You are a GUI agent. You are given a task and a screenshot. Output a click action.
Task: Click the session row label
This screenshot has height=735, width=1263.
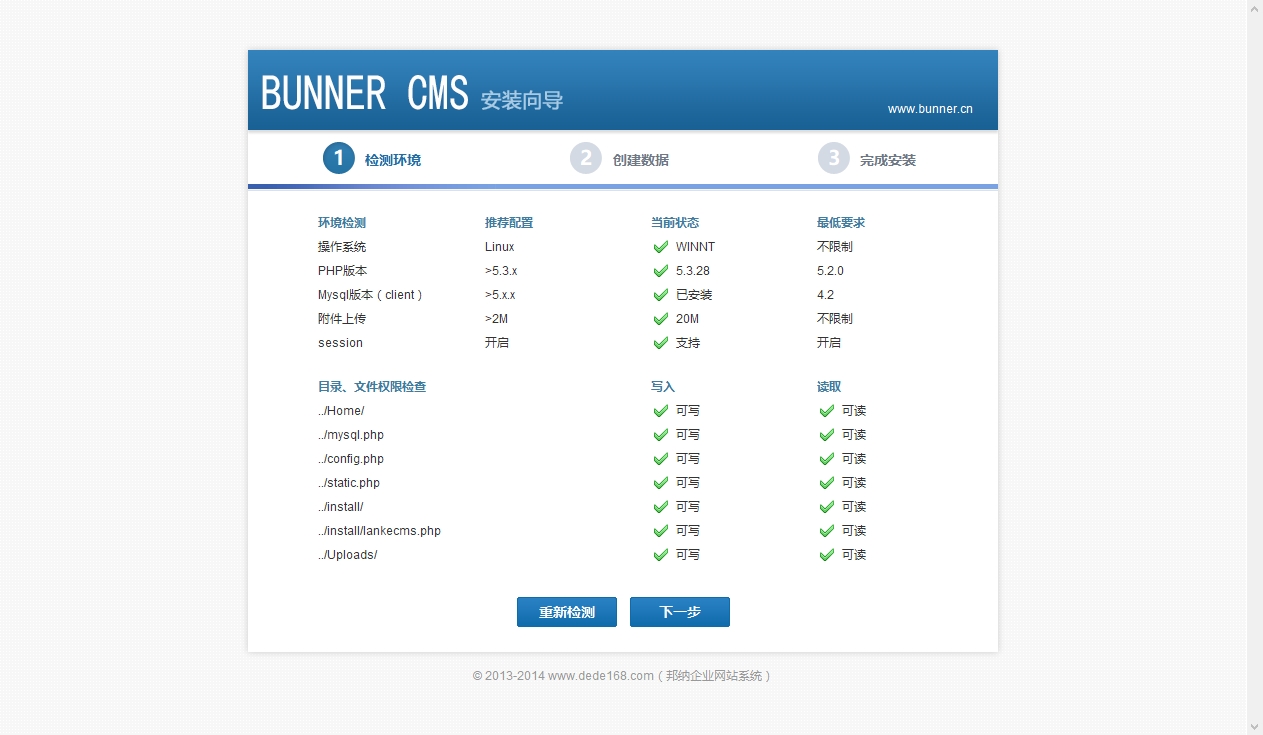340,343
